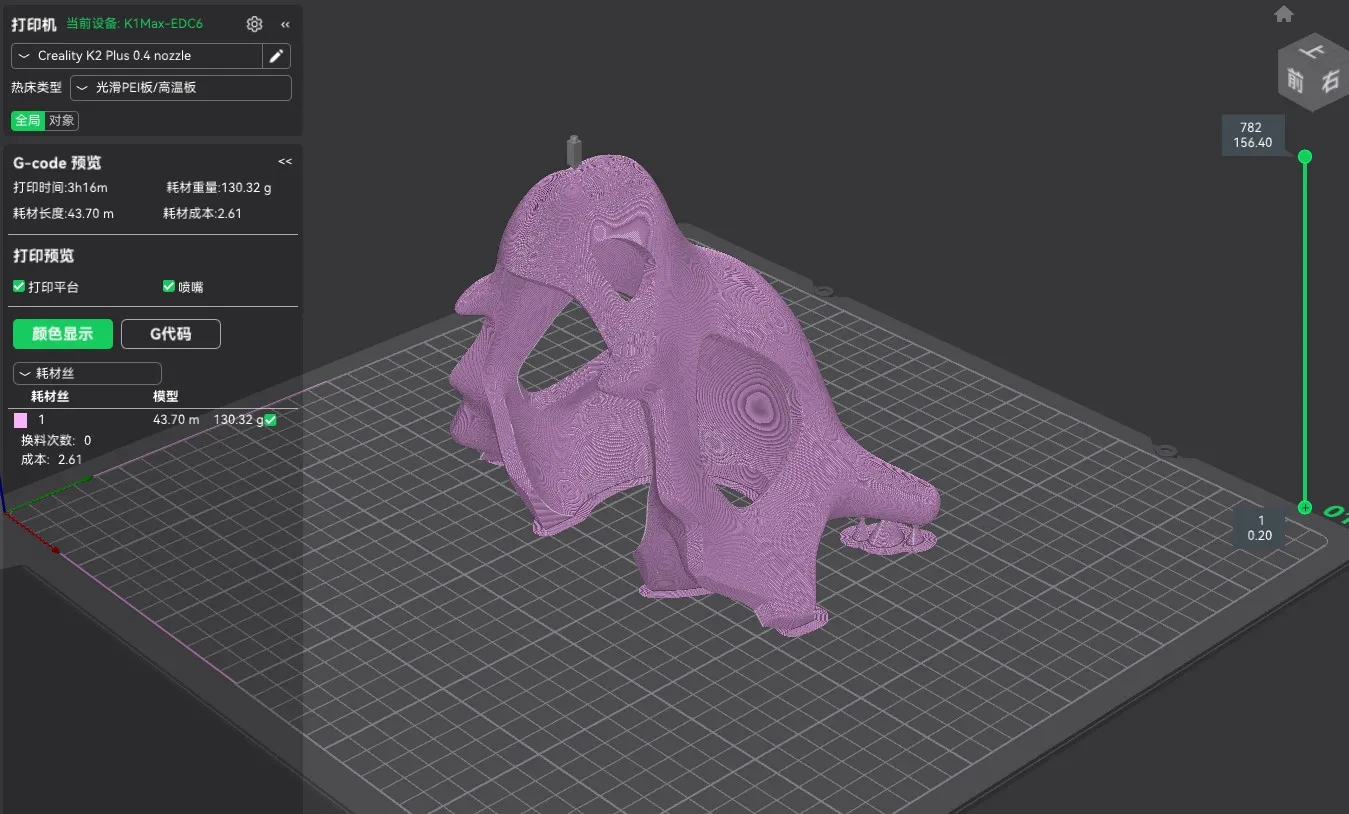Click the 成本: 2.61 text
The height and width of the screenshot is (814, 1349).
51,460
